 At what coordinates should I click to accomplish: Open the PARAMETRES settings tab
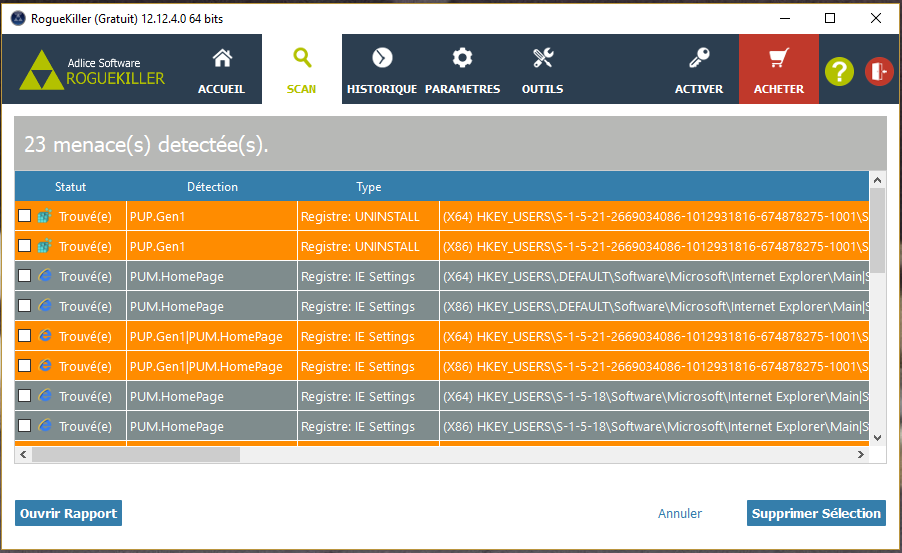pos(463,70)
